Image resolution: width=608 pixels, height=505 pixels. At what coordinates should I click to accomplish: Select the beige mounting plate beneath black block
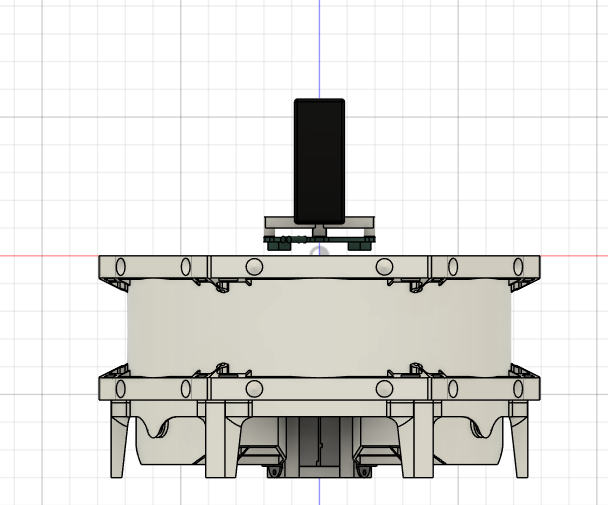pyautogui.click(x=320, y=222)
